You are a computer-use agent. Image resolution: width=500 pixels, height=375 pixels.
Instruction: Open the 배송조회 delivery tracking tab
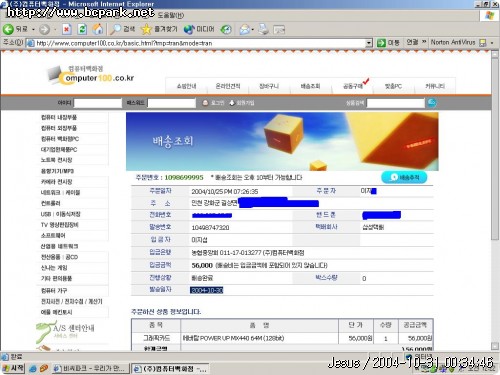point(310,86)
